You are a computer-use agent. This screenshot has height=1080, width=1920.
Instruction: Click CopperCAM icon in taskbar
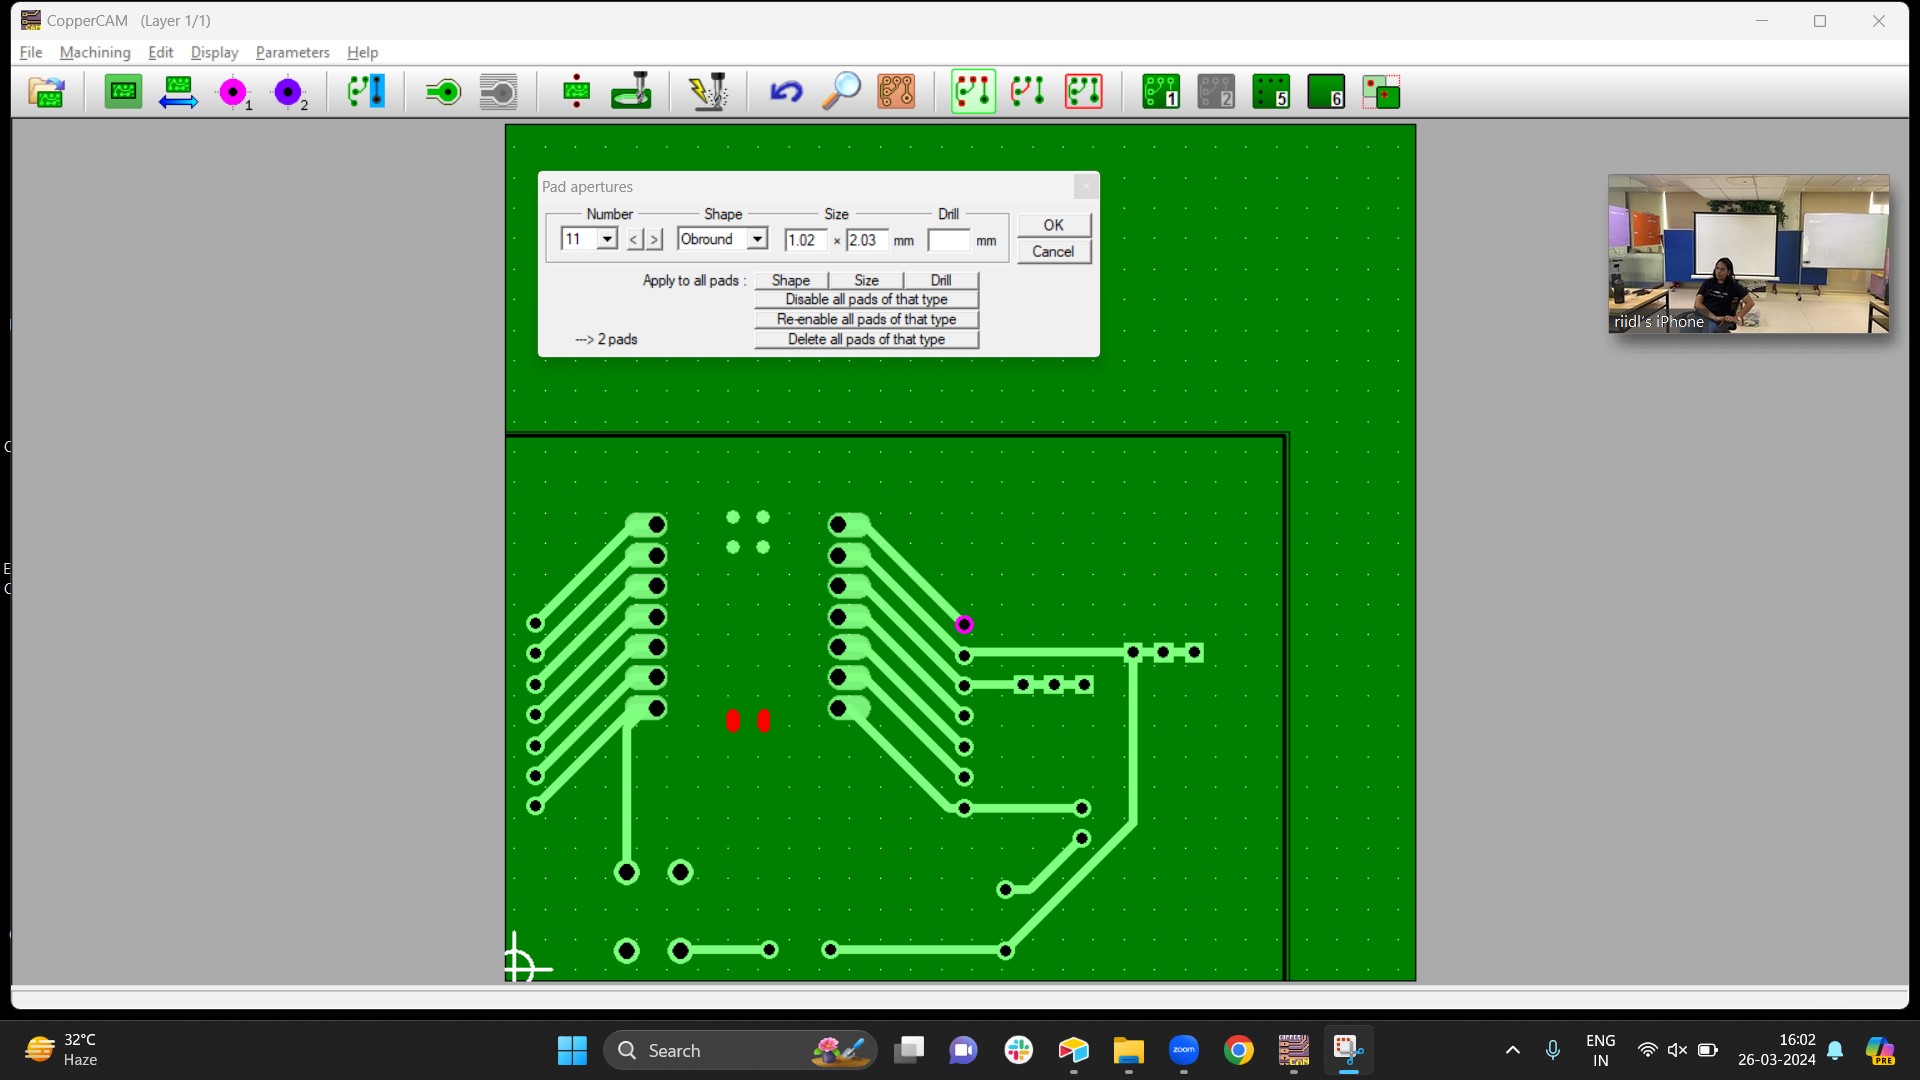pyautogui.click(x=1294, y=1050)
